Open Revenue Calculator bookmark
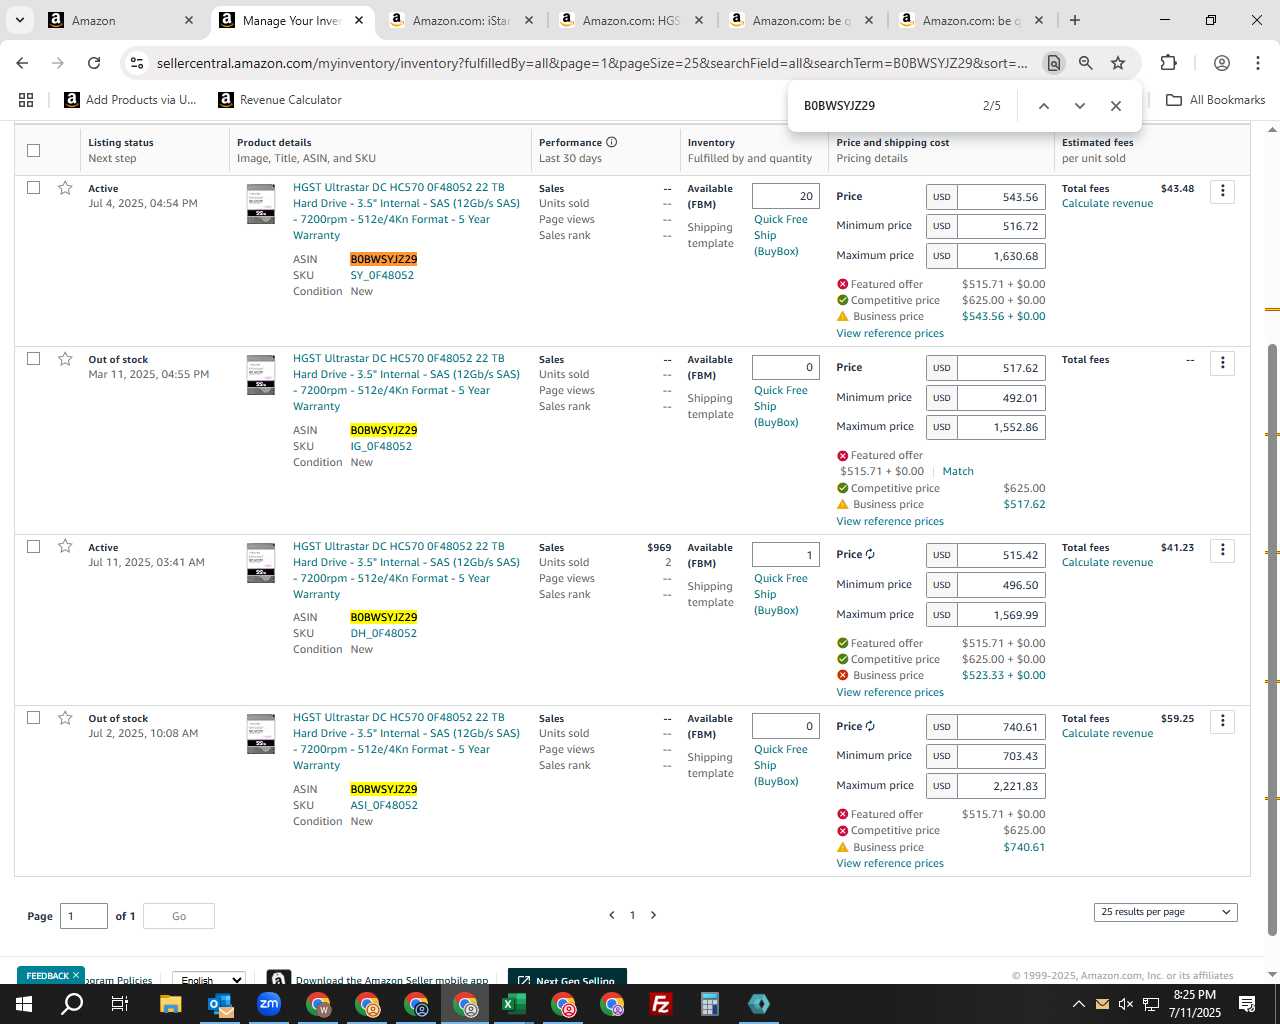Viewport: 1280px width, 1024px height. pos(281,100)
